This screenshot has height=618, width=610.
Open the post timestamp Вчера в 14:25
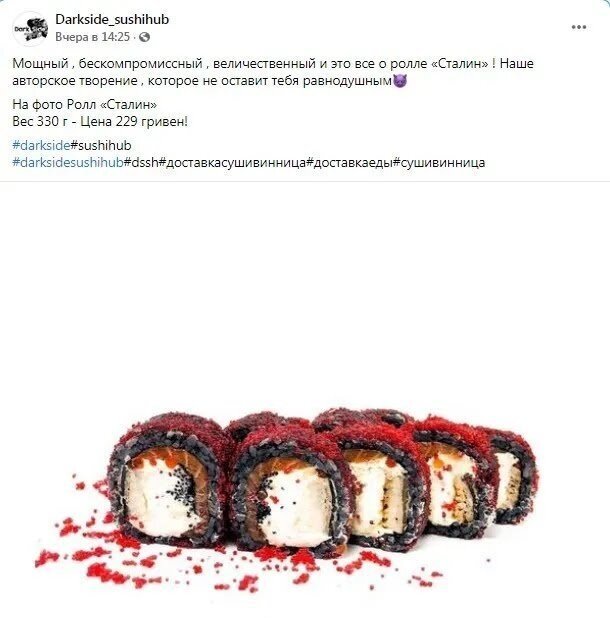[x=92, y=37]
